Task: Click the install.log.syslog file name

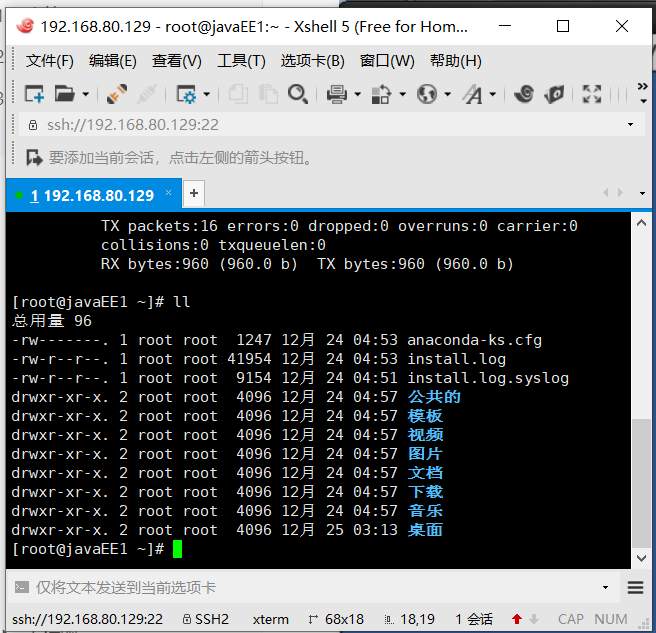Action: coord(488,378)
